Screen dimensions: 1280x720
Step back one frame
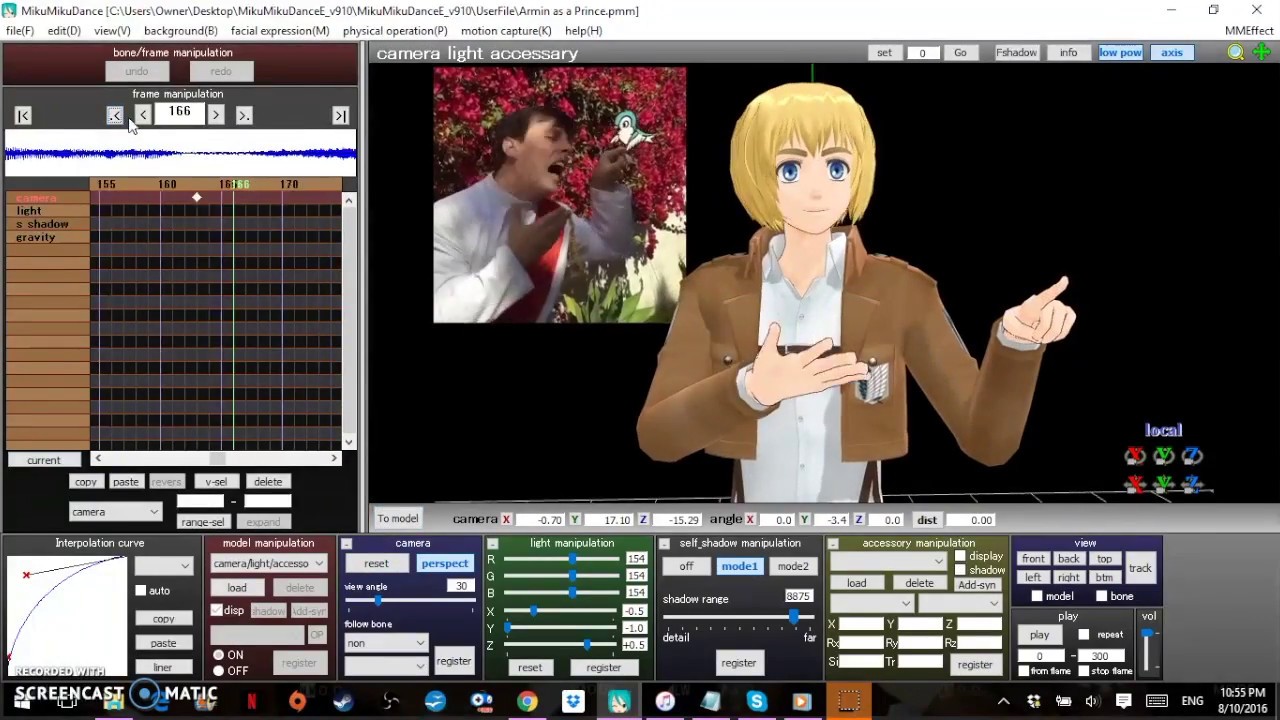[143, 116]
